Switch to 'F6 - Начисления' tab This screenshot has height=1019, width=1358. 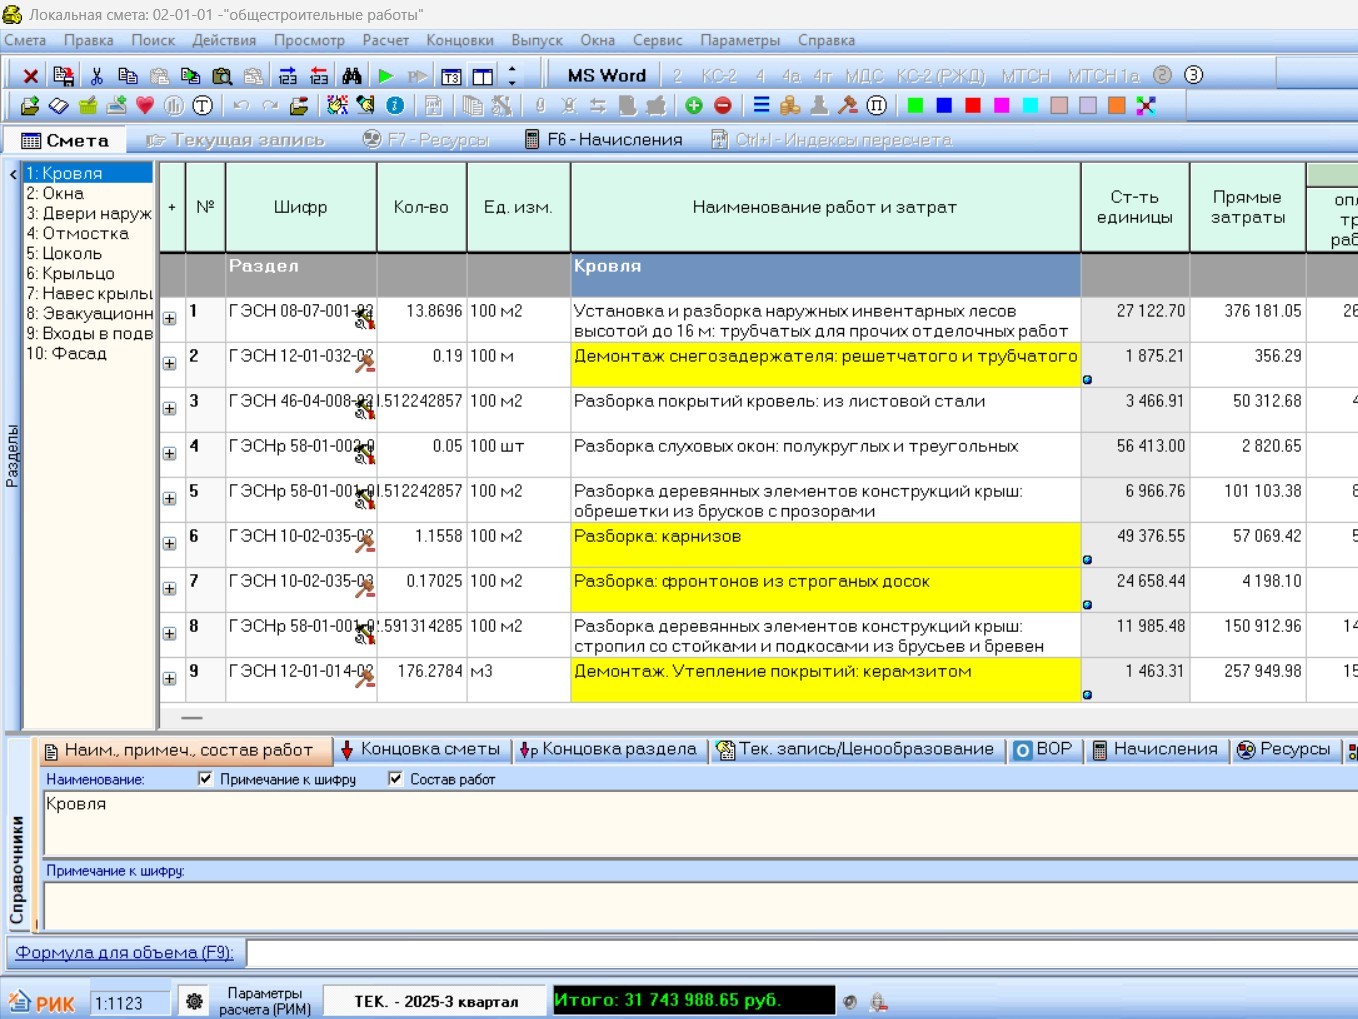point(604,140)
